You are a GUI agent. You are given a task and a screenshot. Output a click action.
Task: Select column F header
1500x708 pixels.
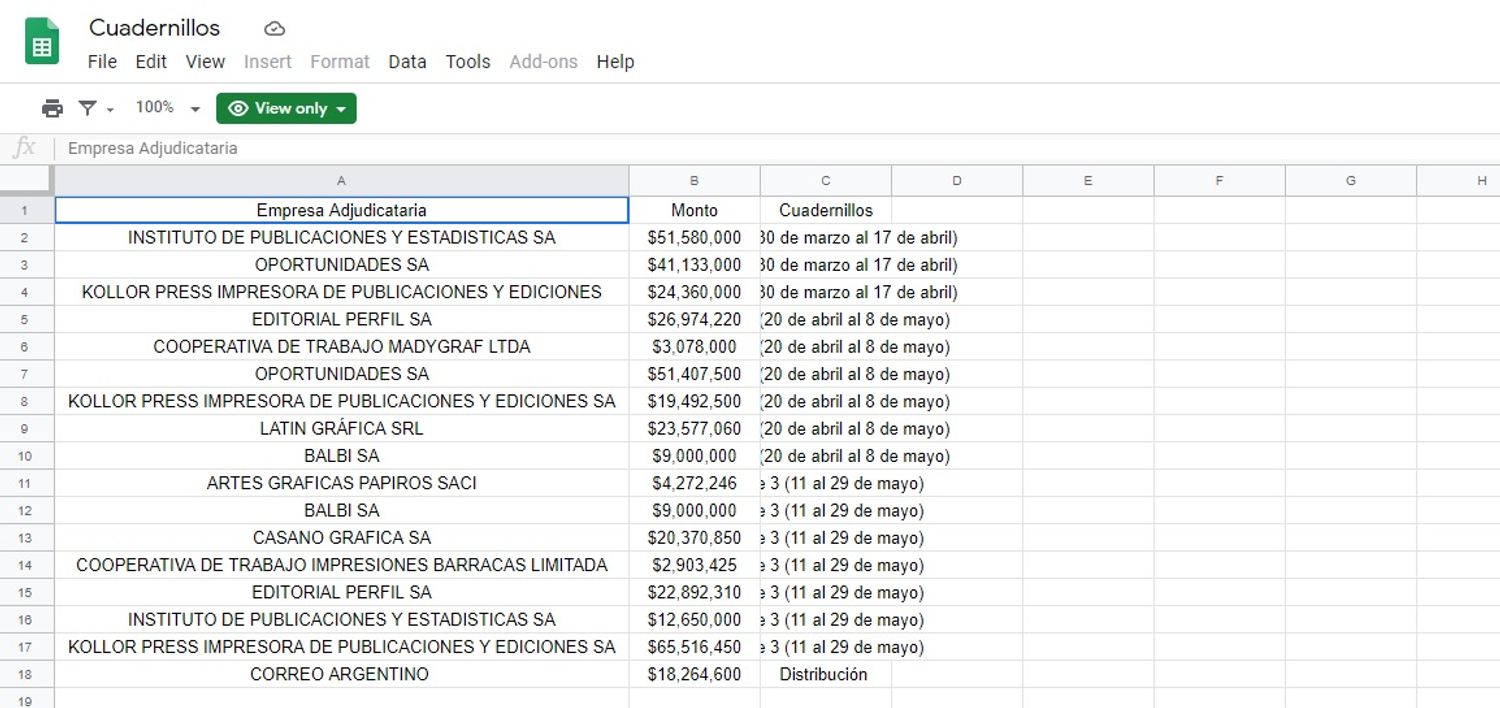coord(1220,181)
